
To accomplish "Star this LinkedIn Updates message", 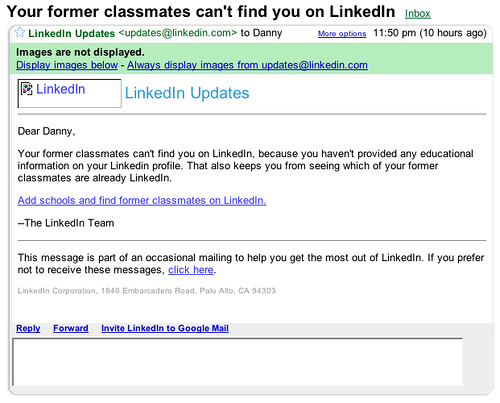I will 20,33.
